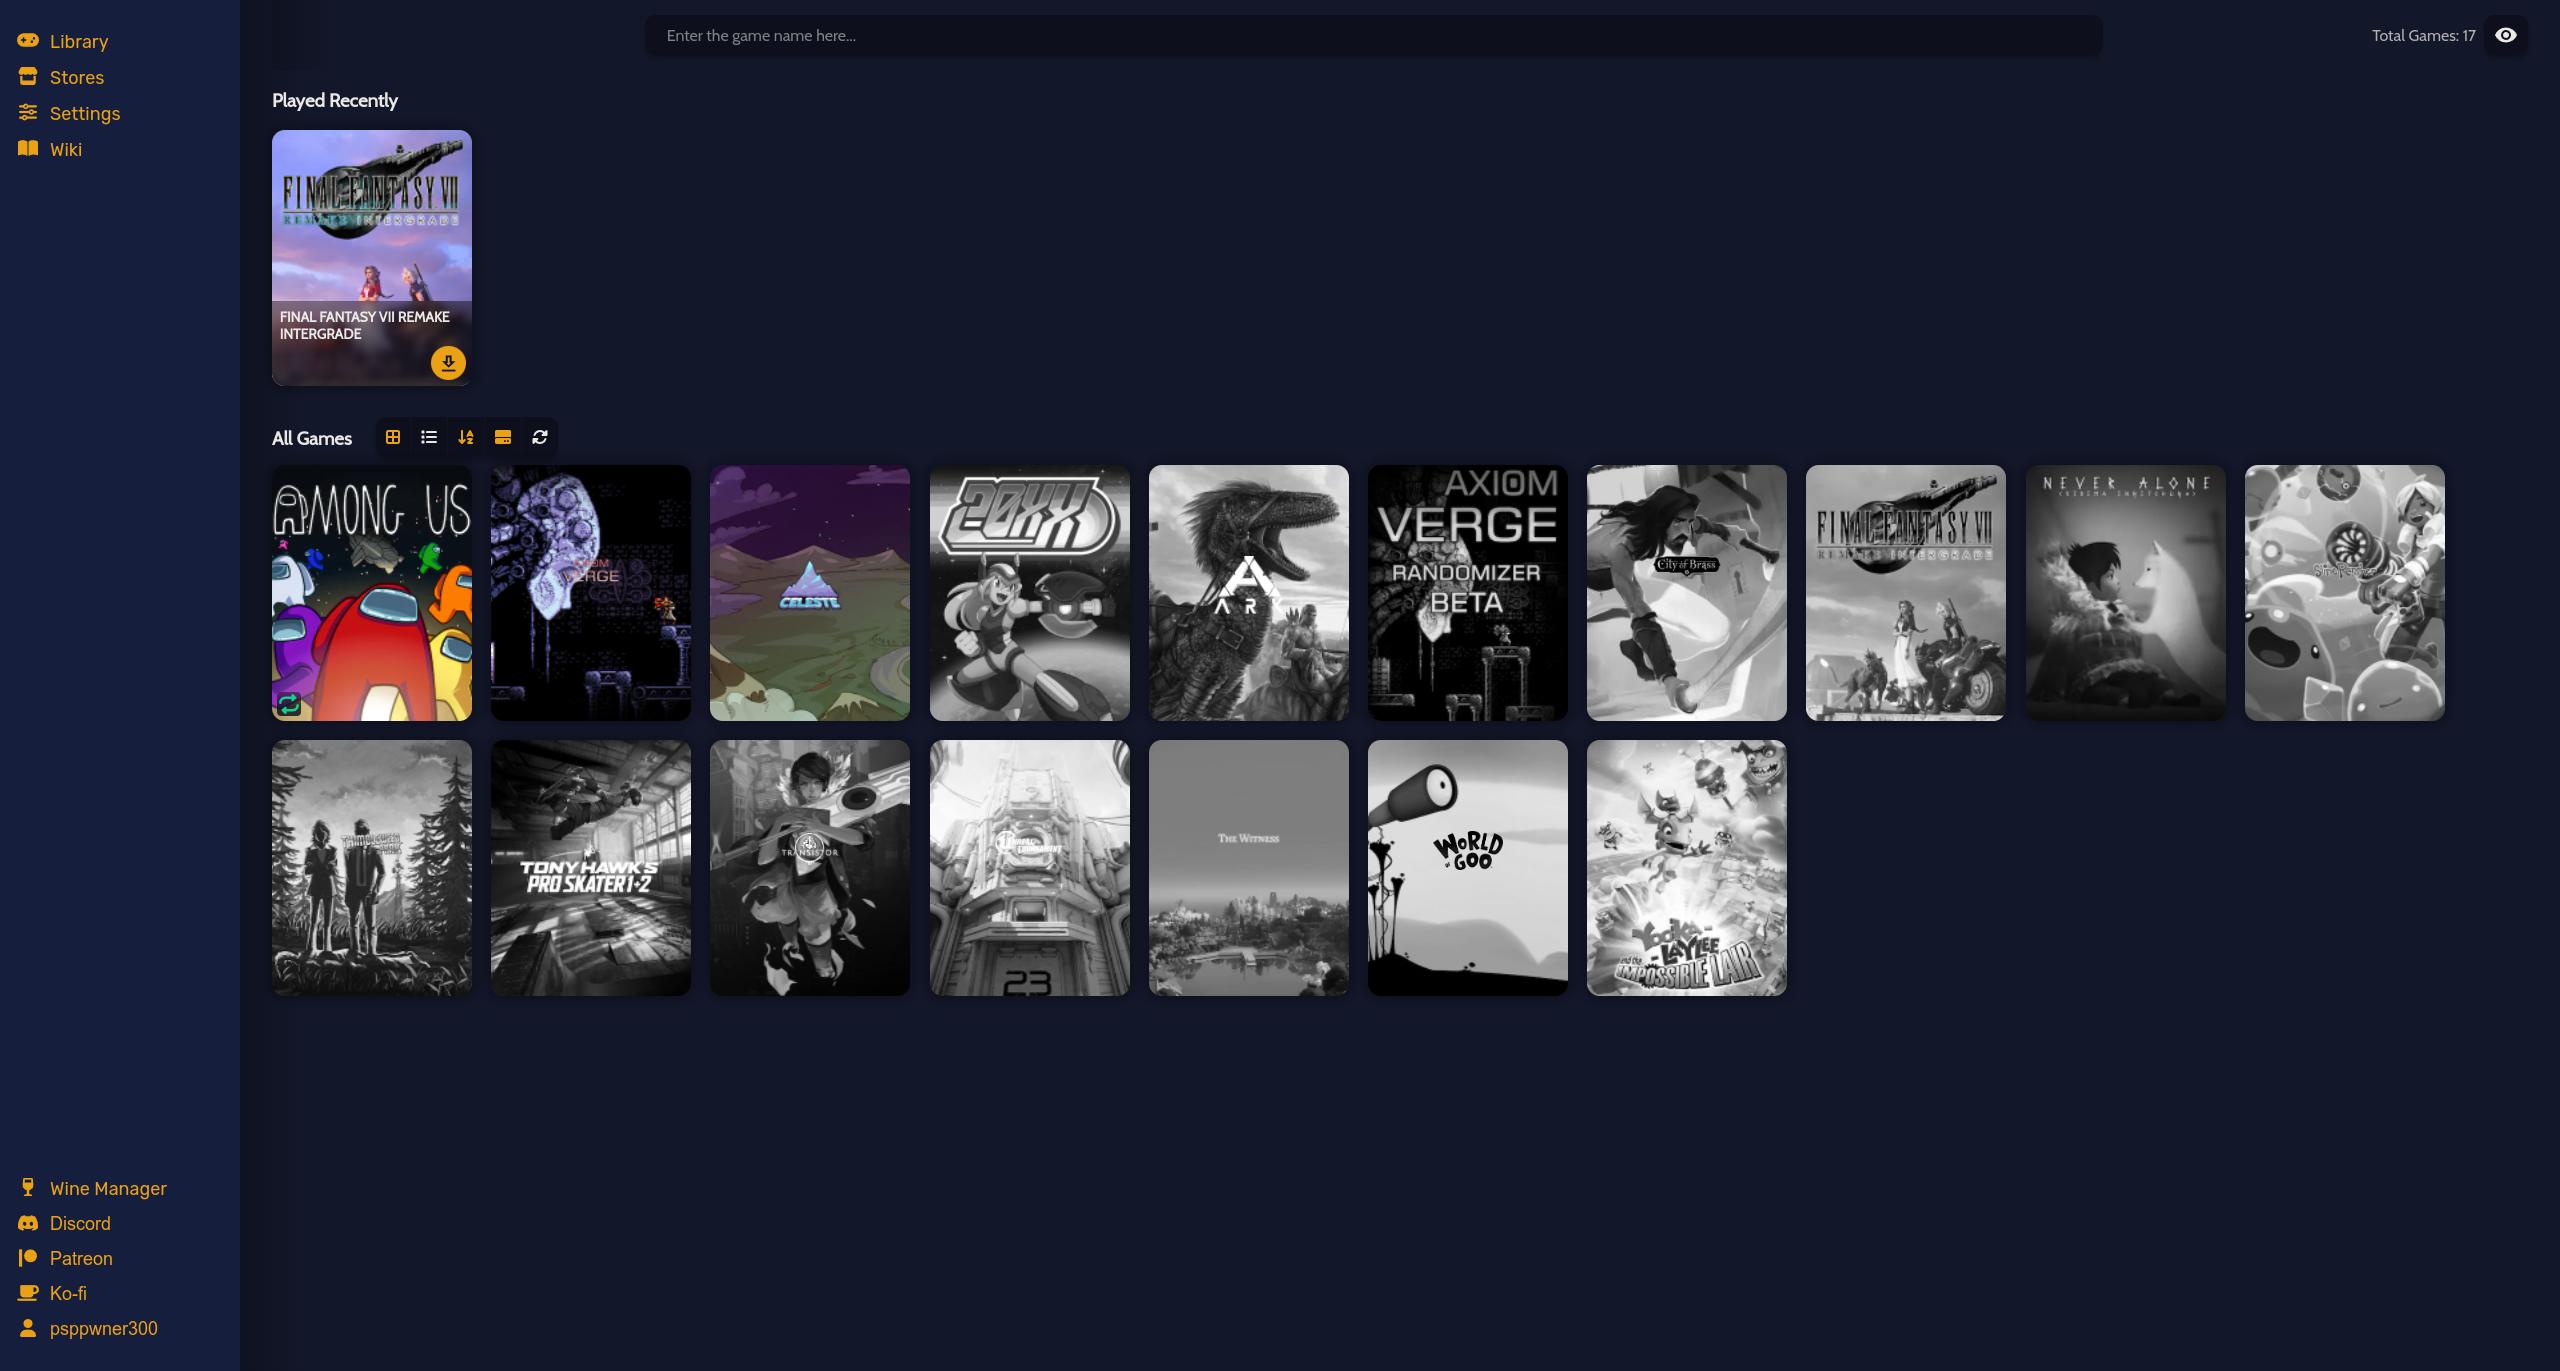Click the All Games heading
2560x1371 pixels.
pyautogui.click(x=312, y=438)
